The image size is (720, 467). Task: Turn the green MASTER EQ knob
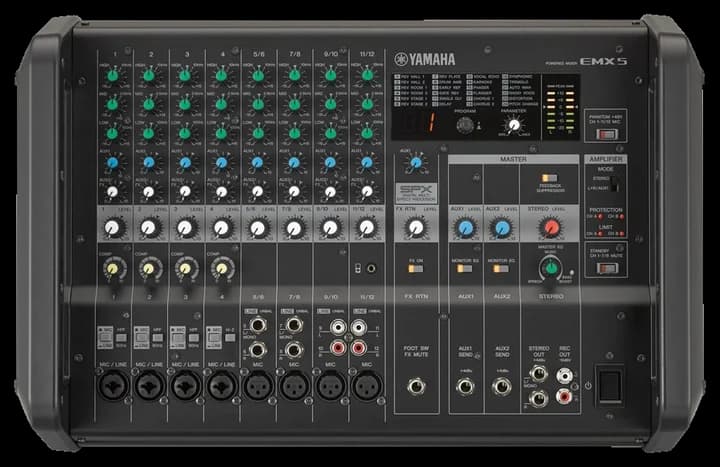[x=551, y=268]
